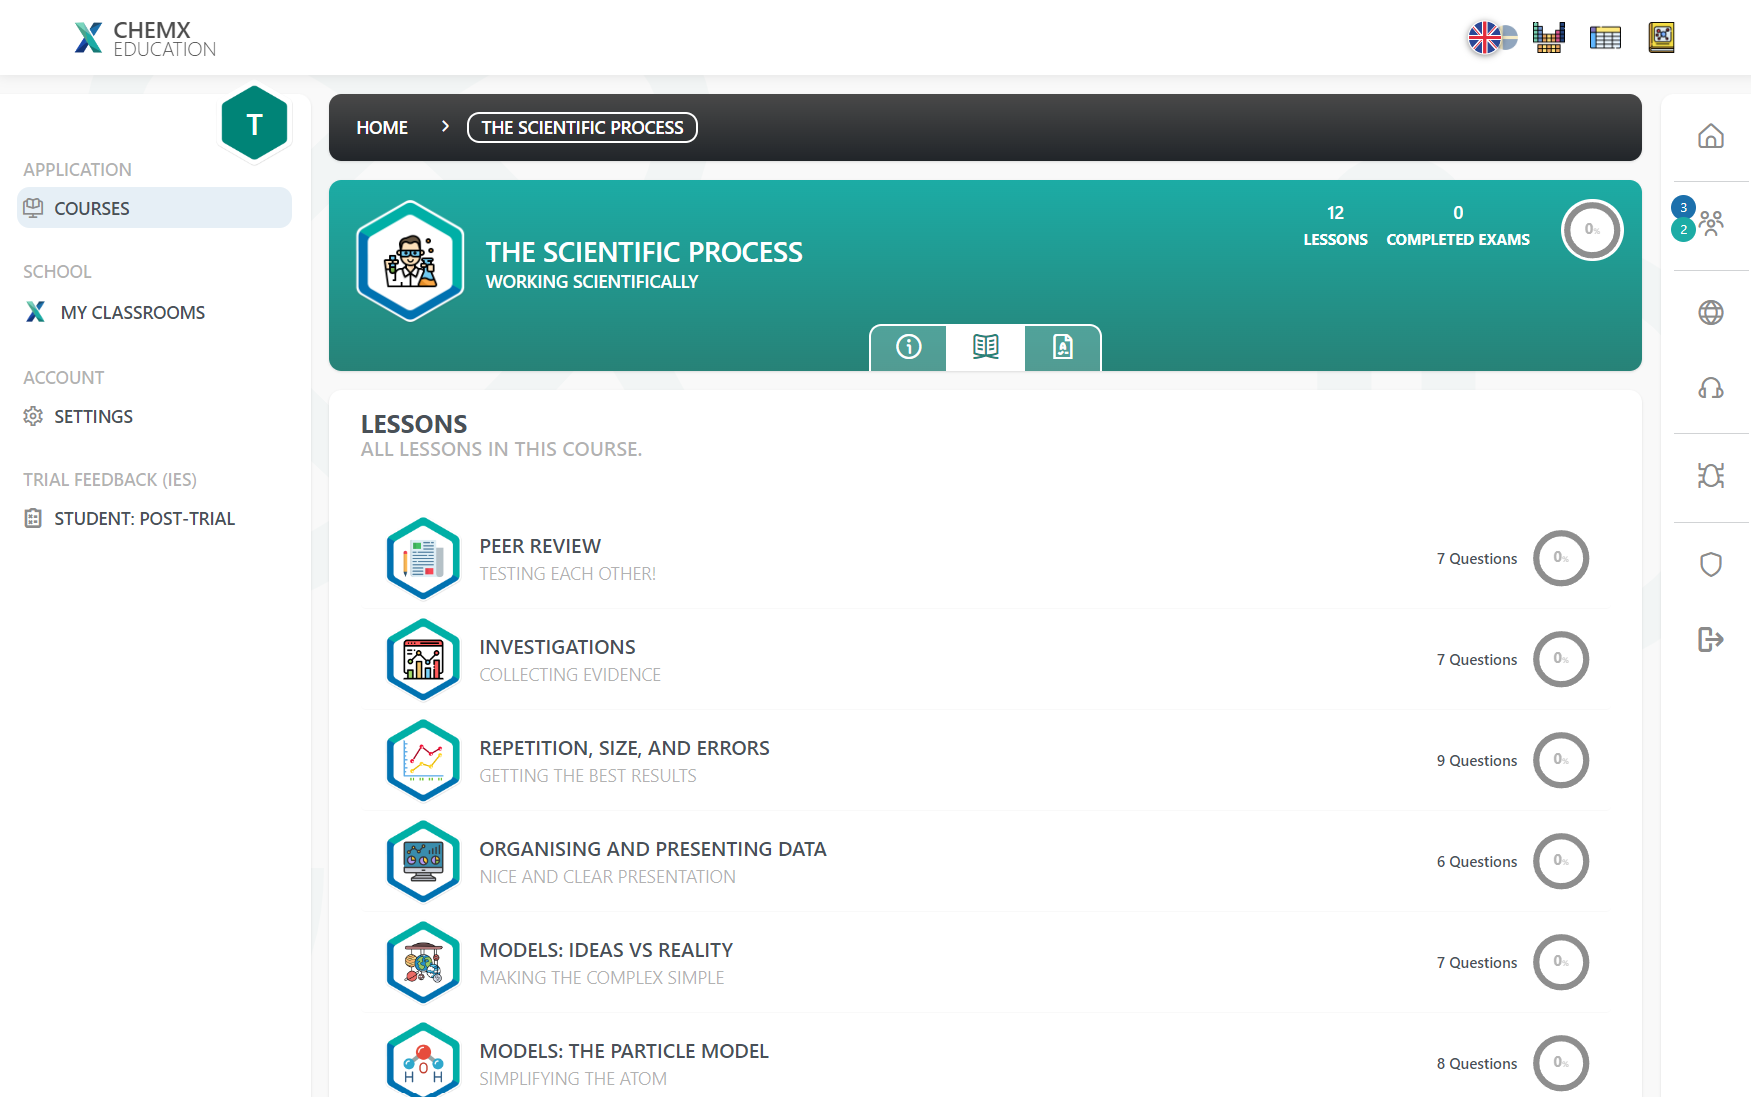Screen dimensions: 1751x1097
Task: Open the periodic table bar-chart icon
Action: [1548, 38]
